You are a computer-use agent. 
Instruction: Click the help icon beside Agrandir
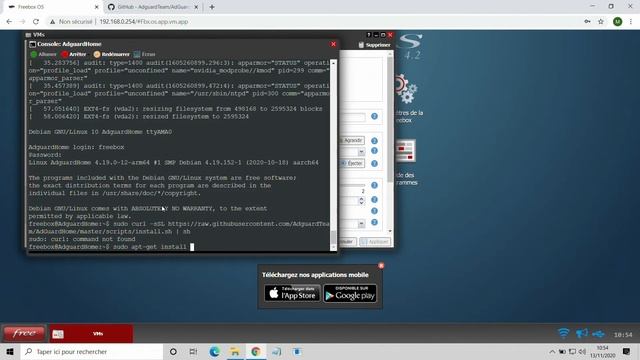coord(374,141)
